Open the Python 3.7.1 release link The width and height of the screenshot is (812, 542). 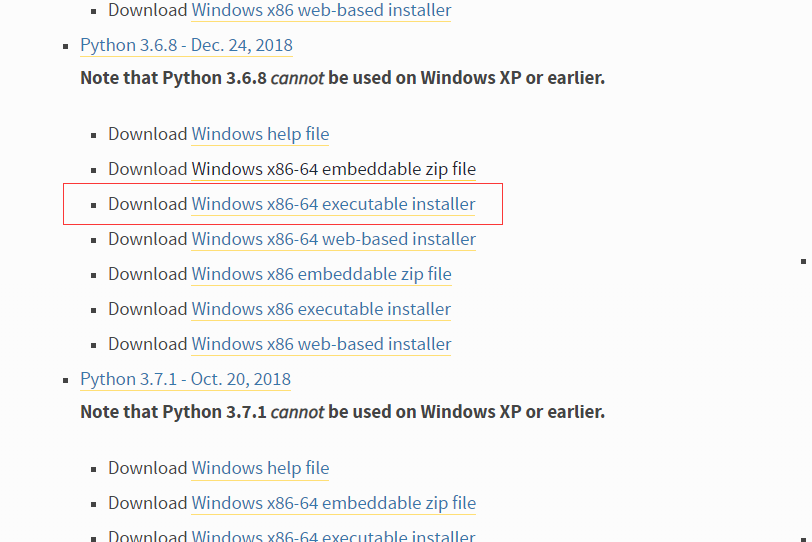click(185, 380)
